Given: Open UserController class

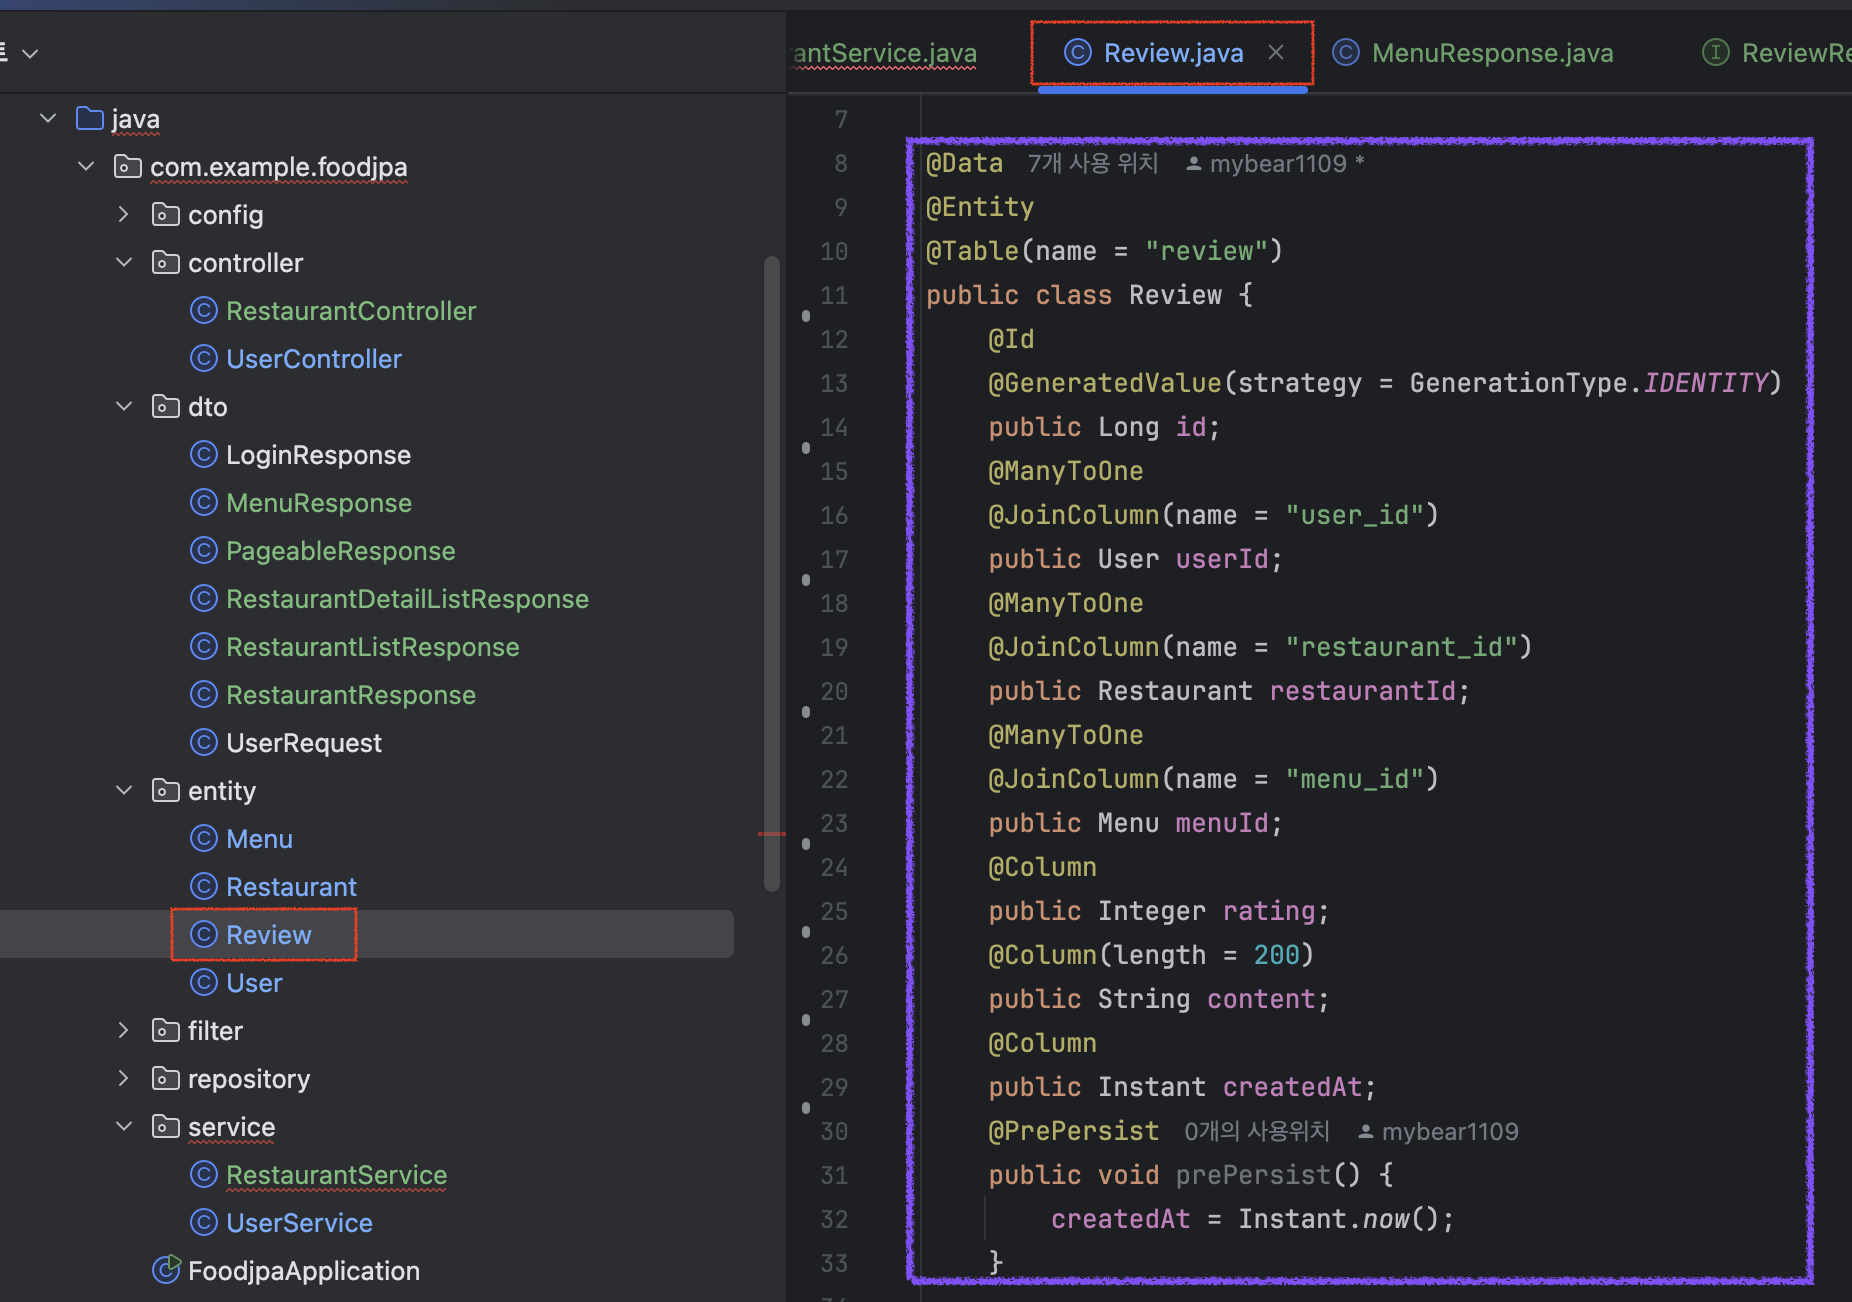Looking at the screenshot, I should 314,359.
